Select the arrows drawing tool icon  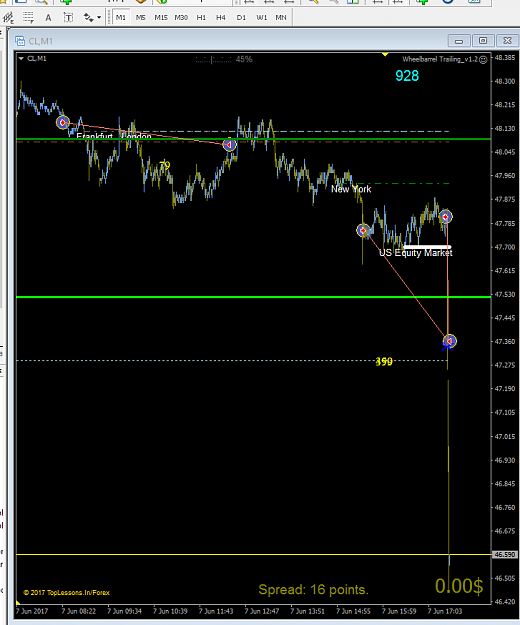(x=88, y=18)
